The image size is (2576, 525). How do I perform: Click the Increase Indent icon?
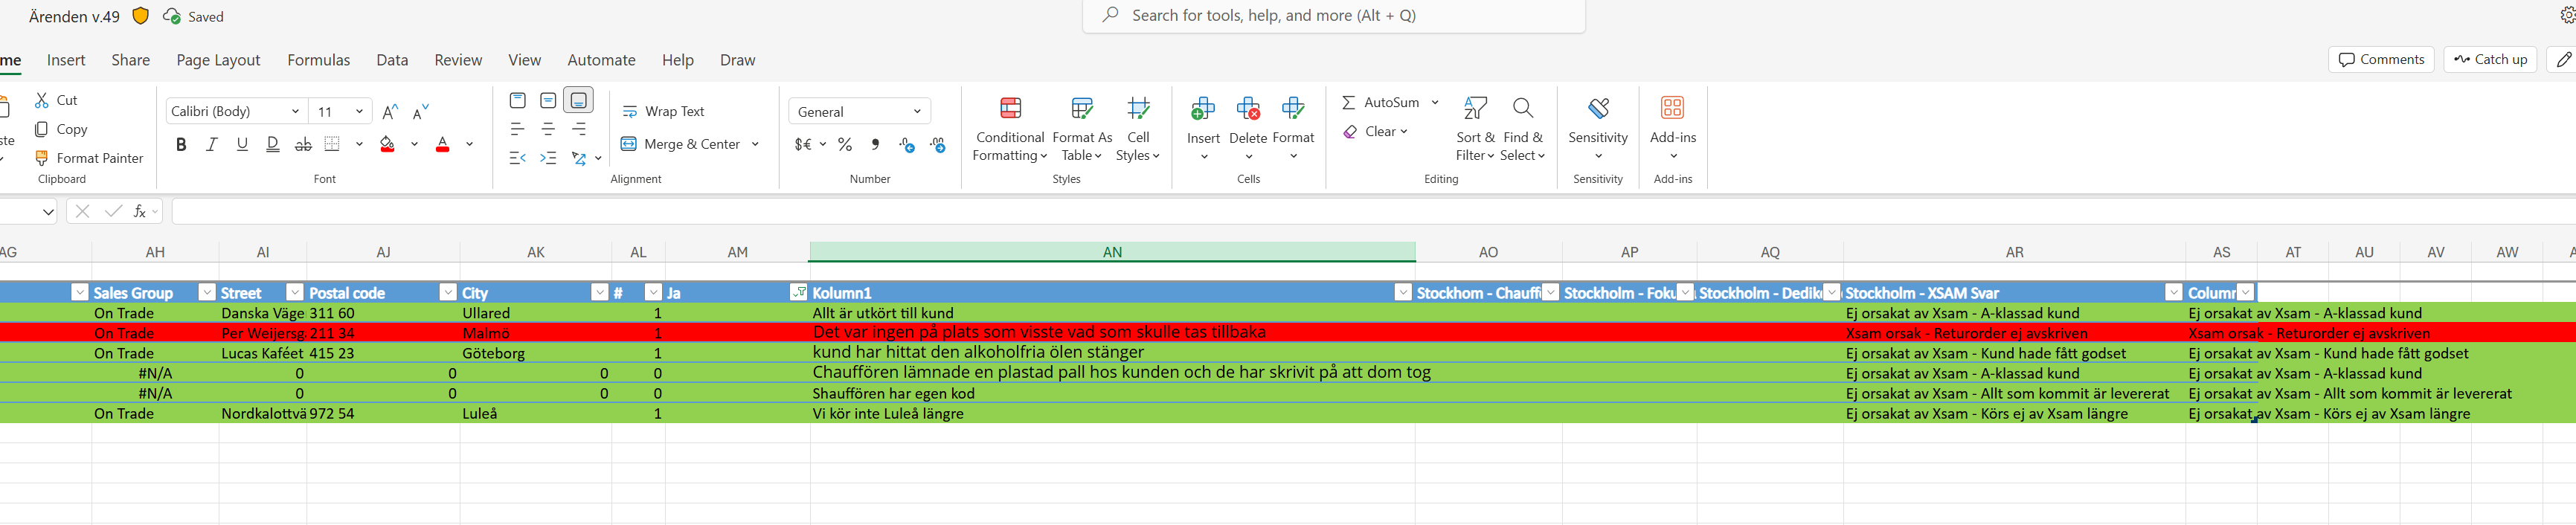coord(548,158)
